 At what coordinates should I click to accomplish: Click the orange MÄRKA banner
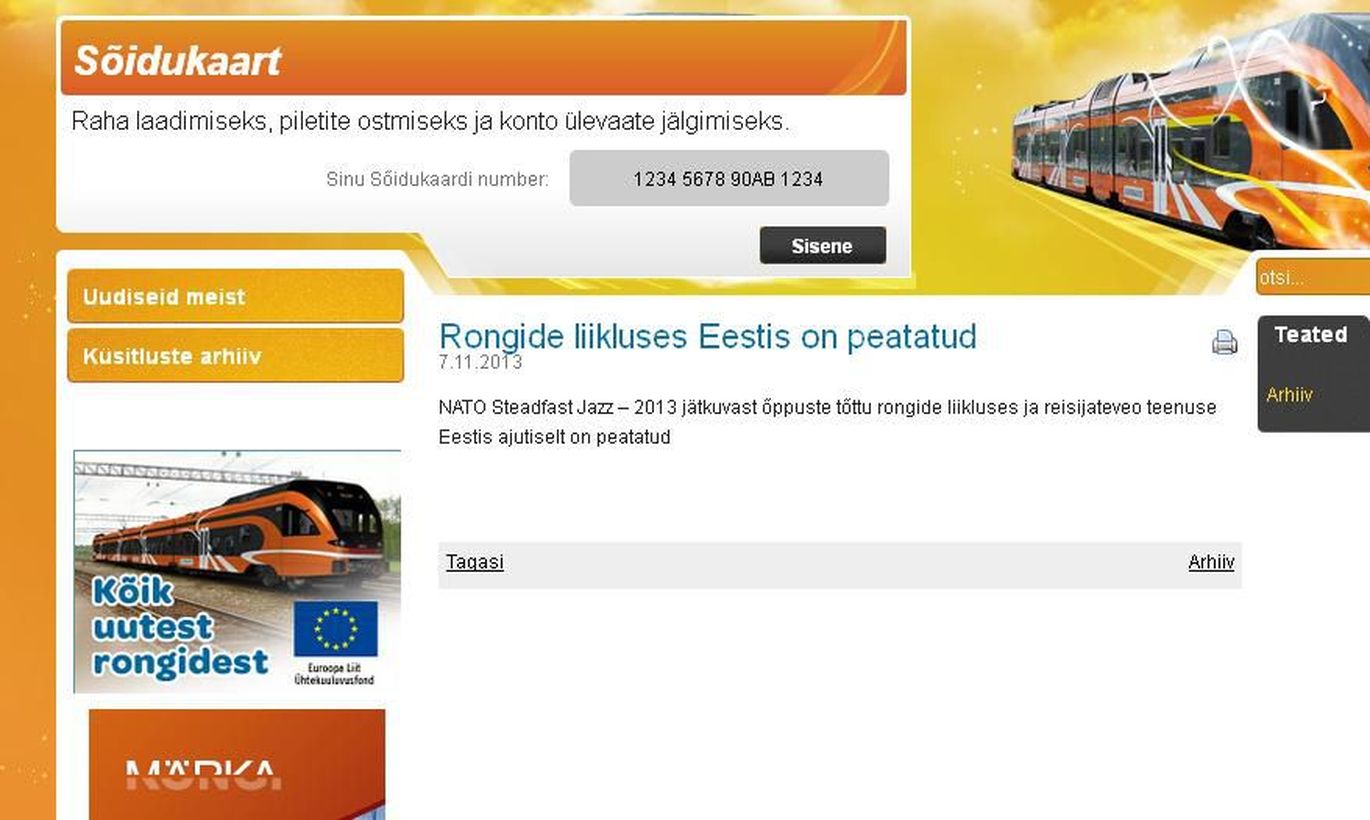[x=237, y=765]
